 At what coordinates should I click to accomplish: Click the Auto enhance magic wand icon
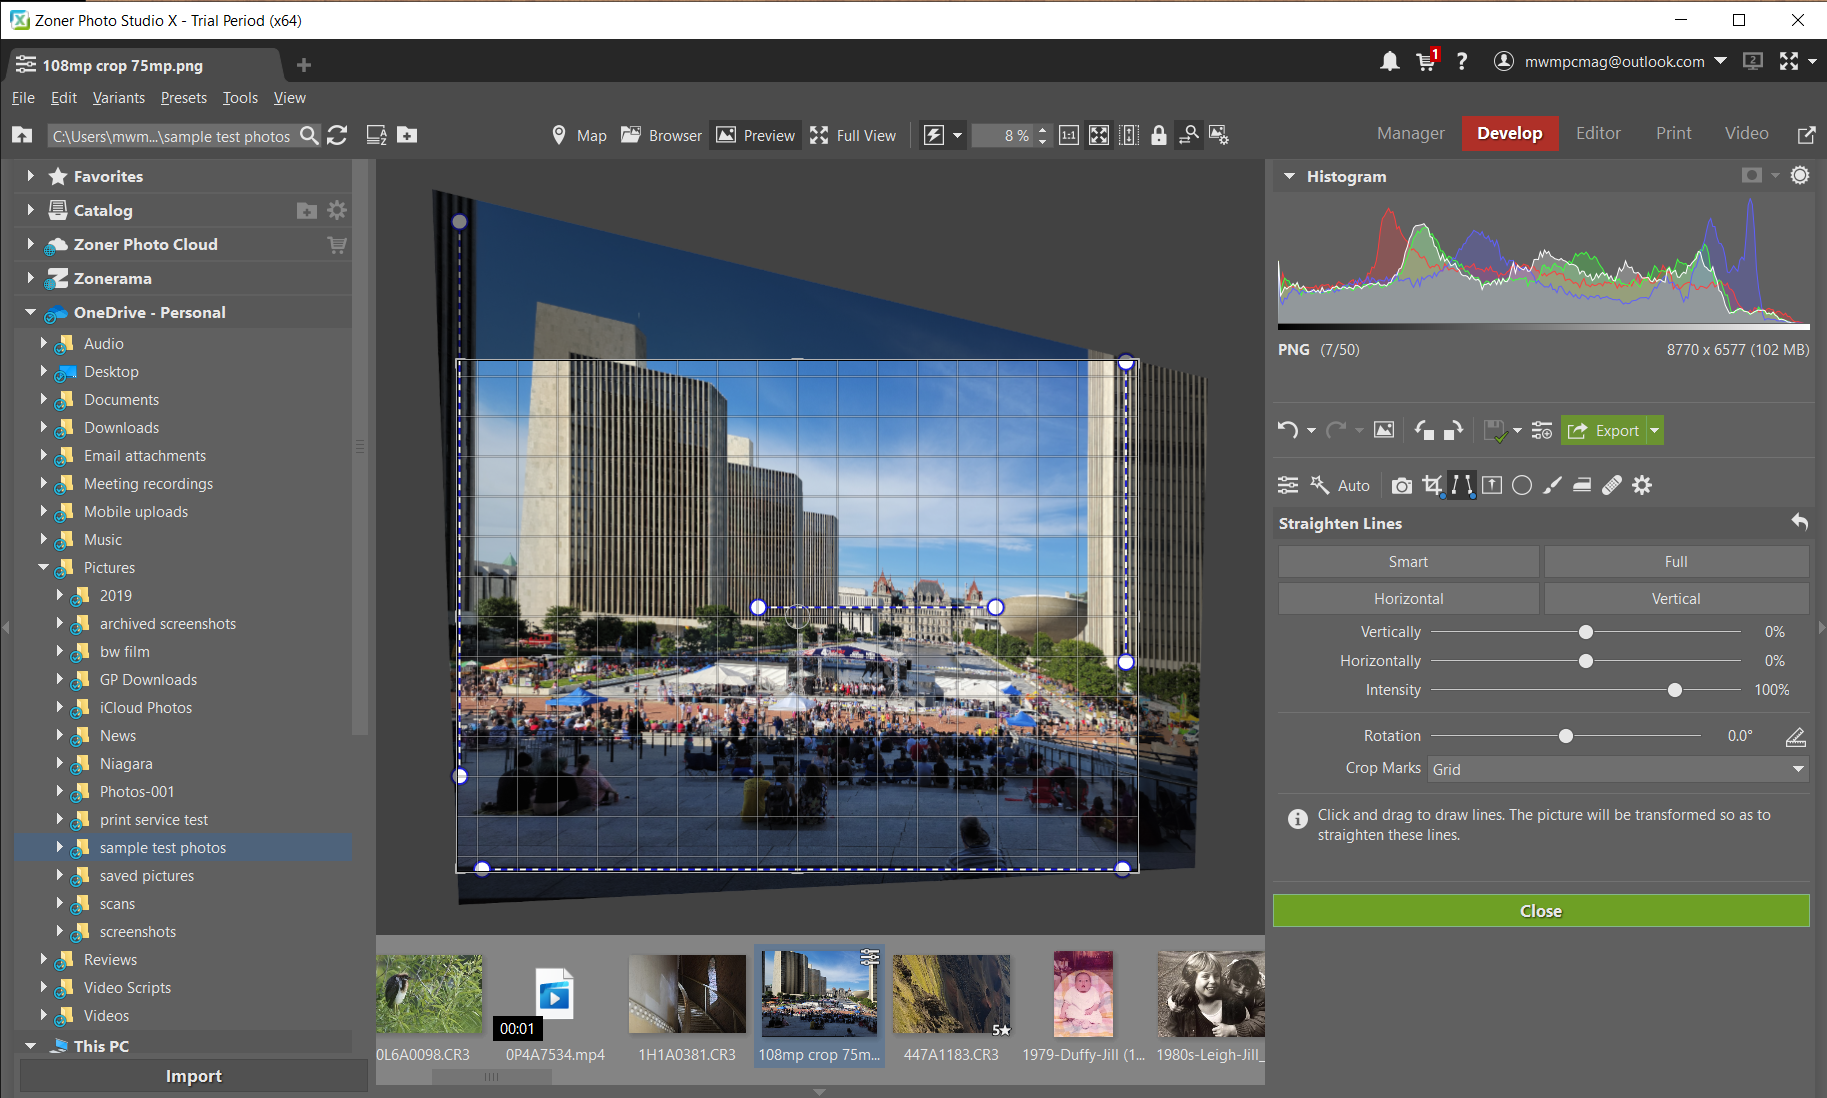coord(1320,485)
